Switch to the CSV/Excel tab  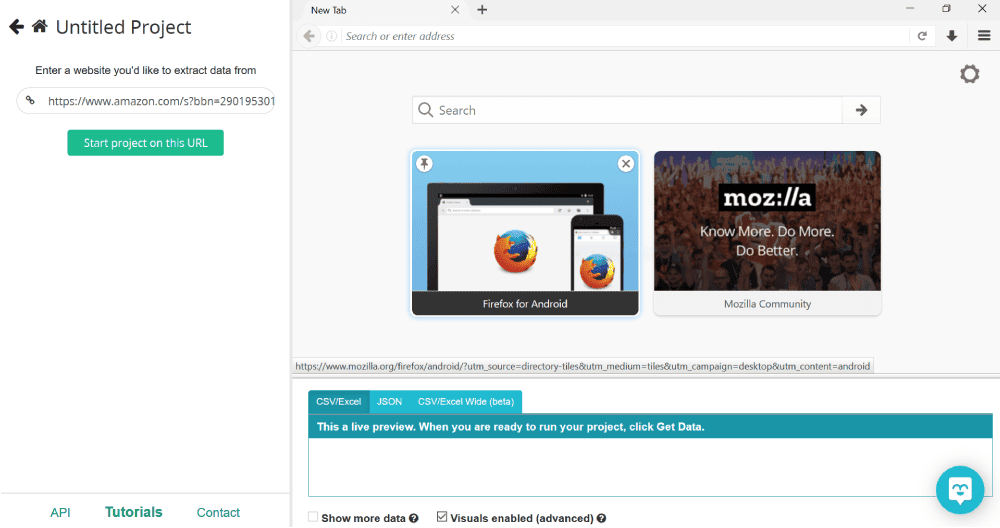point(339,402)
